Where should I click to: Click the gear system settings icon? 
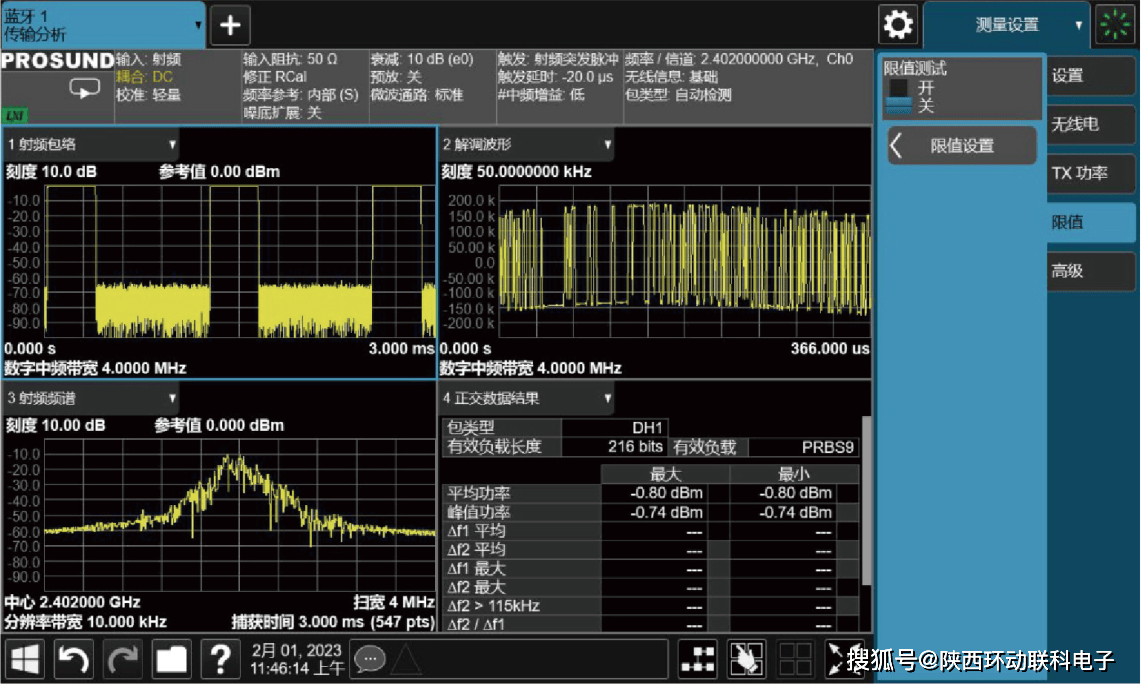coord(898,25)
